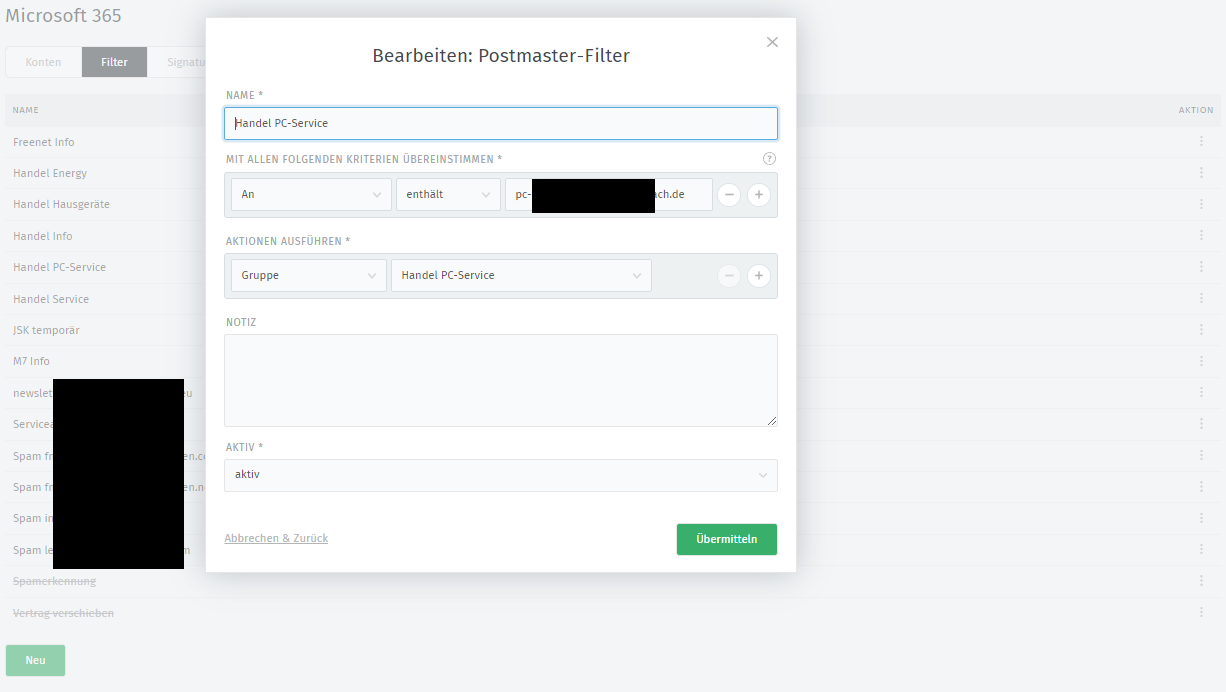The height and width of the screenshot is (692, 1226).
Task: Select Handel Service filter row
Action: pyautogui.click(x=51, y=299)
